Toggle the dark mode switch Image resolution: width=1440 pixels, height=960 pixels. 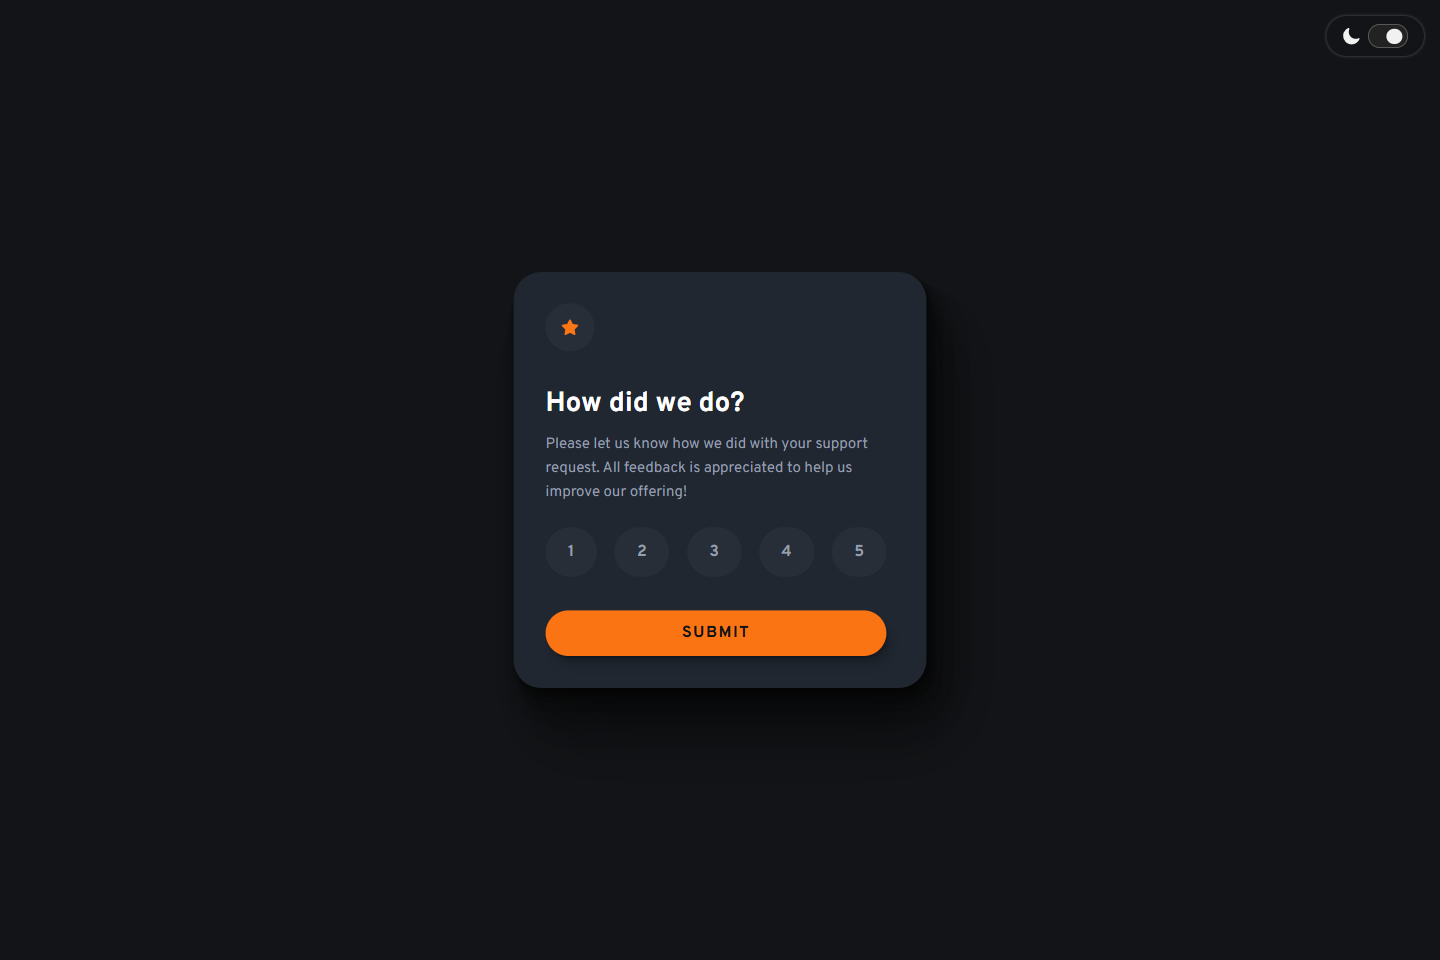tap(1388, 36)
